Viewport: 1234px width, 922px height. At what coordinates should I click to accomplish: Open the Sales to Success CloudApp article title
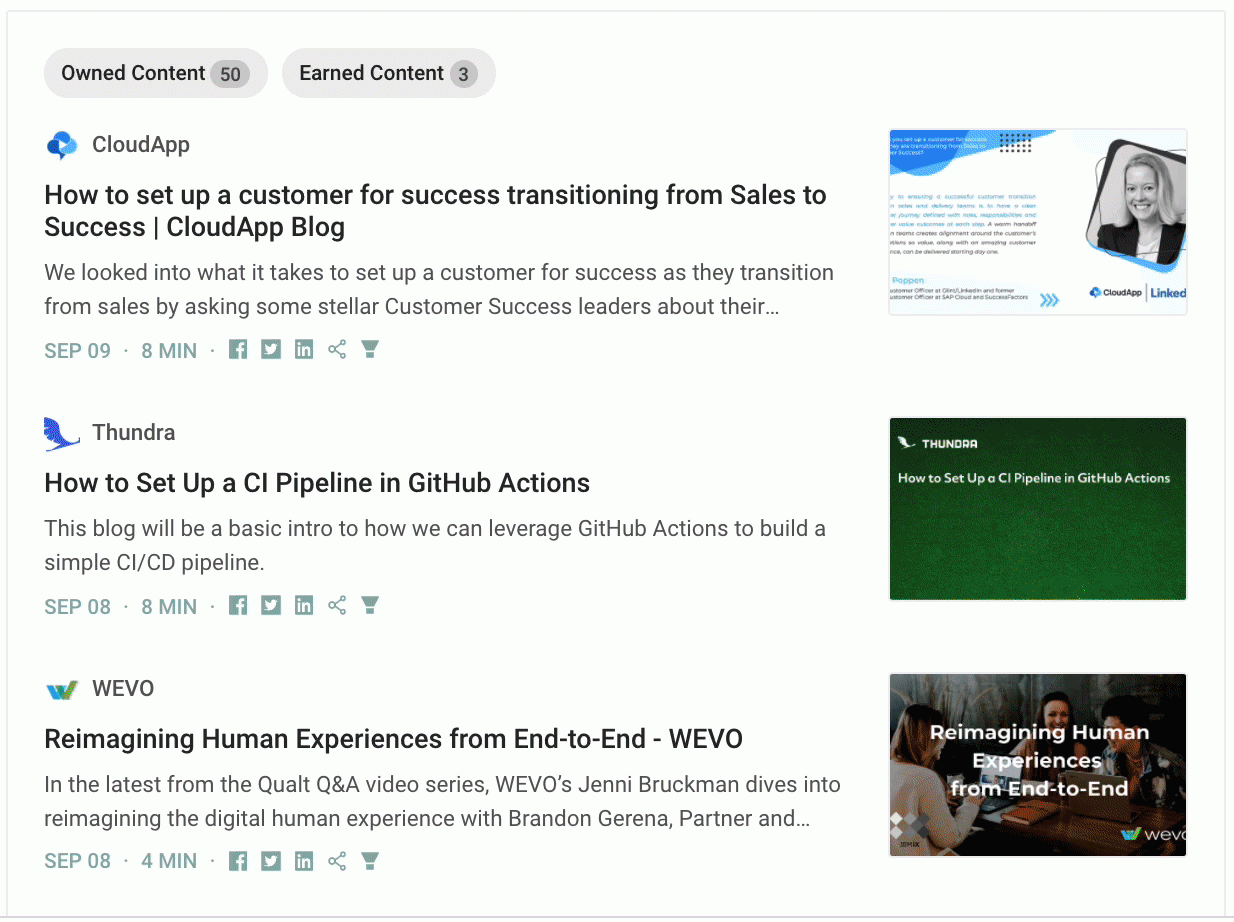435,211
